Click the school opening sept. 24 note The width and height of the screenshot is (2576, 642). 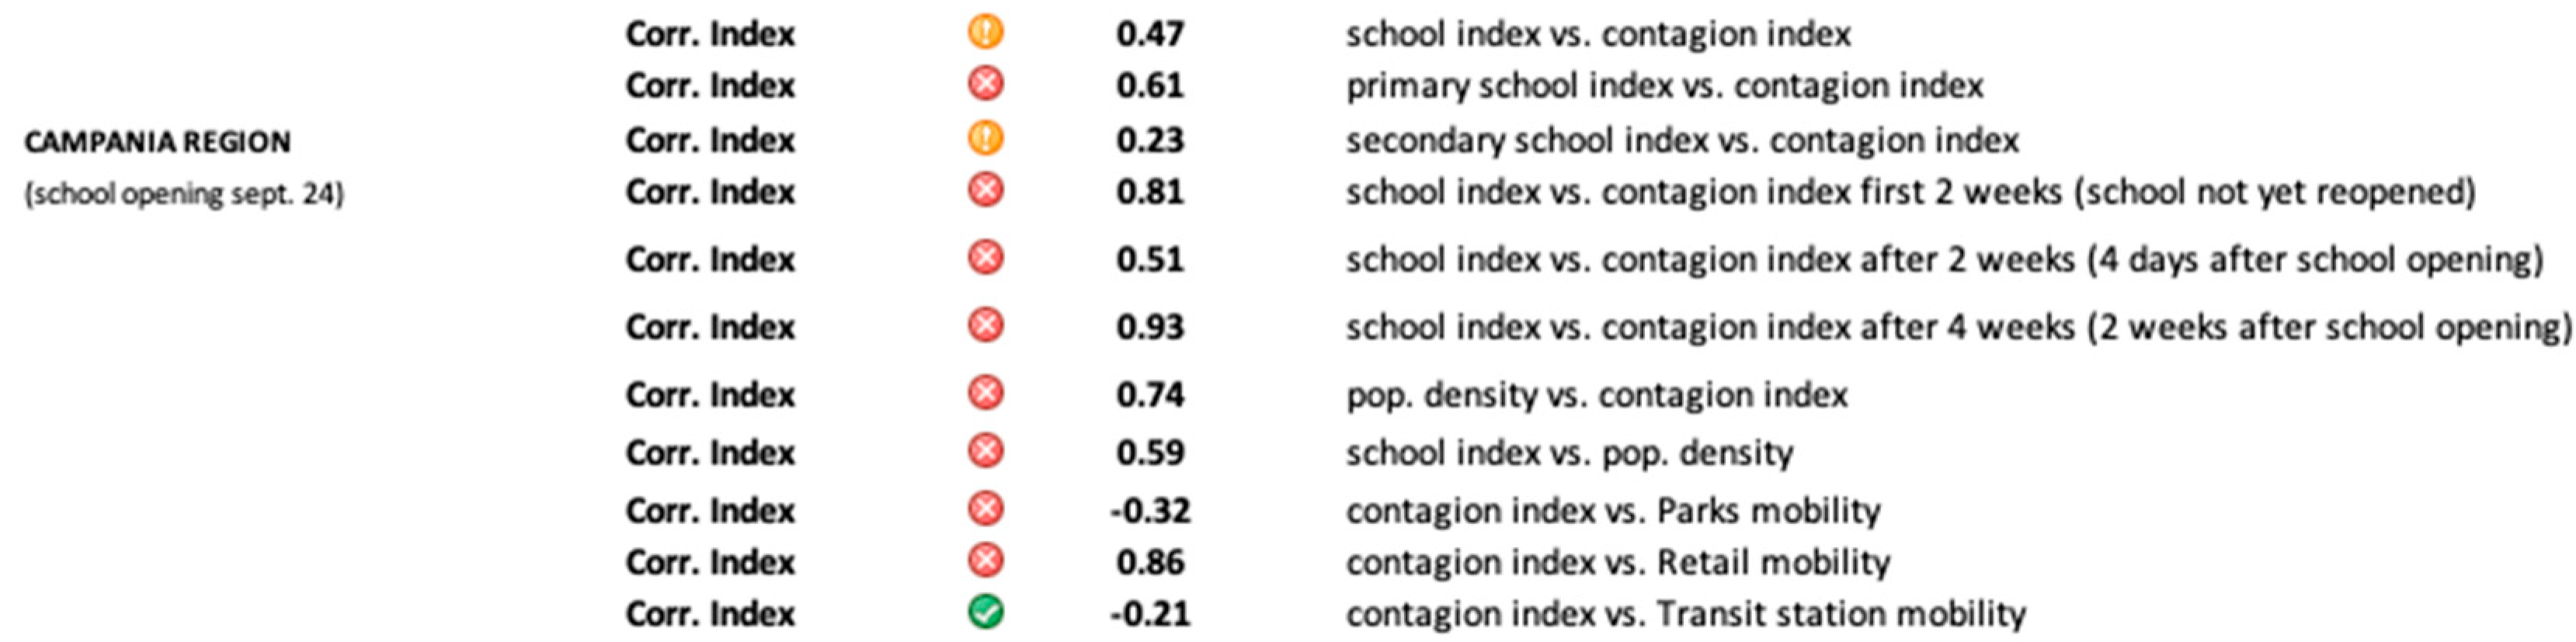(184, 193)
